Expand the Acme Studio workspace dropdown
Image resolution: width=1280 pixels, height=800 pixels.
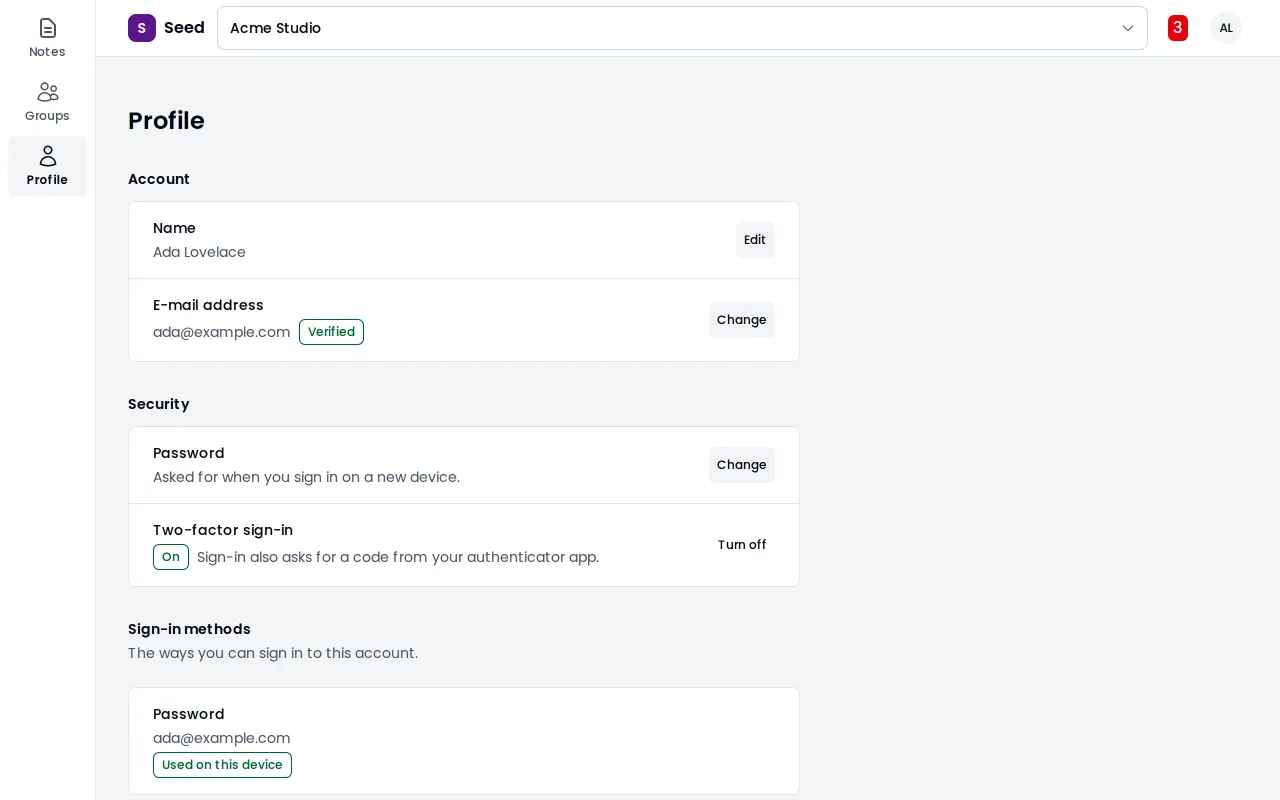(682, 28)
